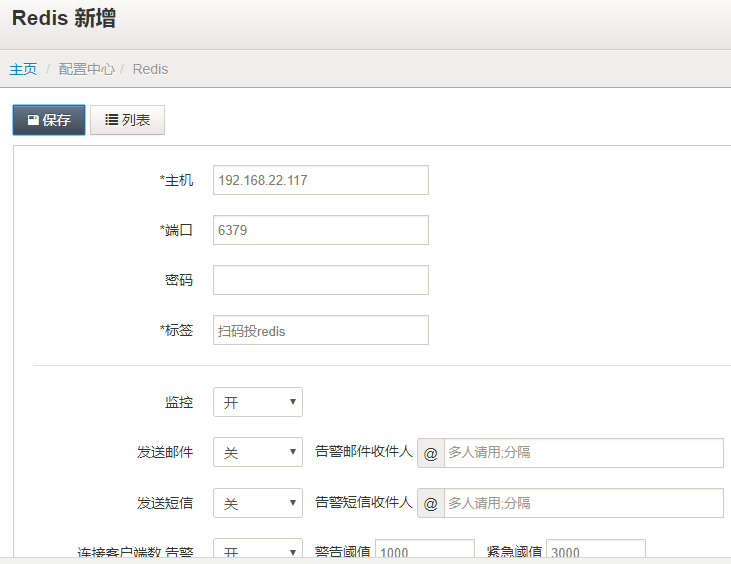This screenshot has width=731, height=564.
Task: Click the Redis breadcrumb item
Action: (x=150, y=69)
